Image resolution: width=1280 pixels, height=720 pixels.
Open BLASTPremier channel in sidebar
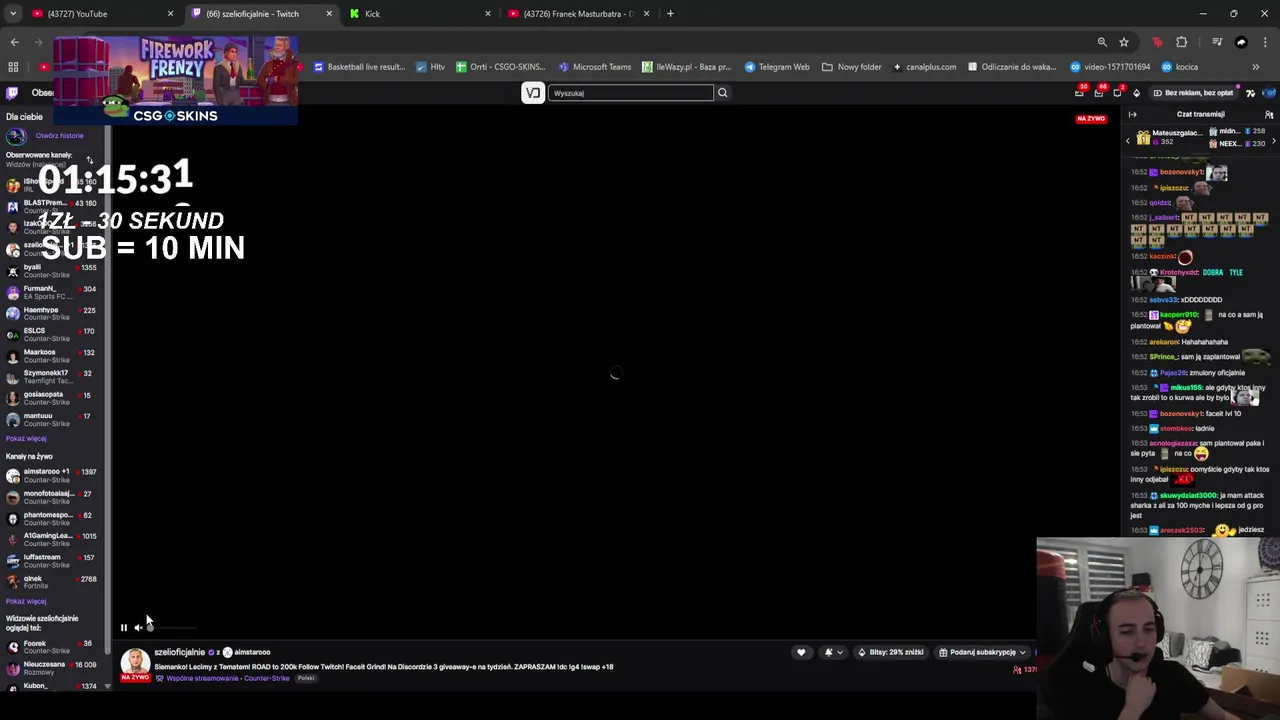click(x=52, y=207)
